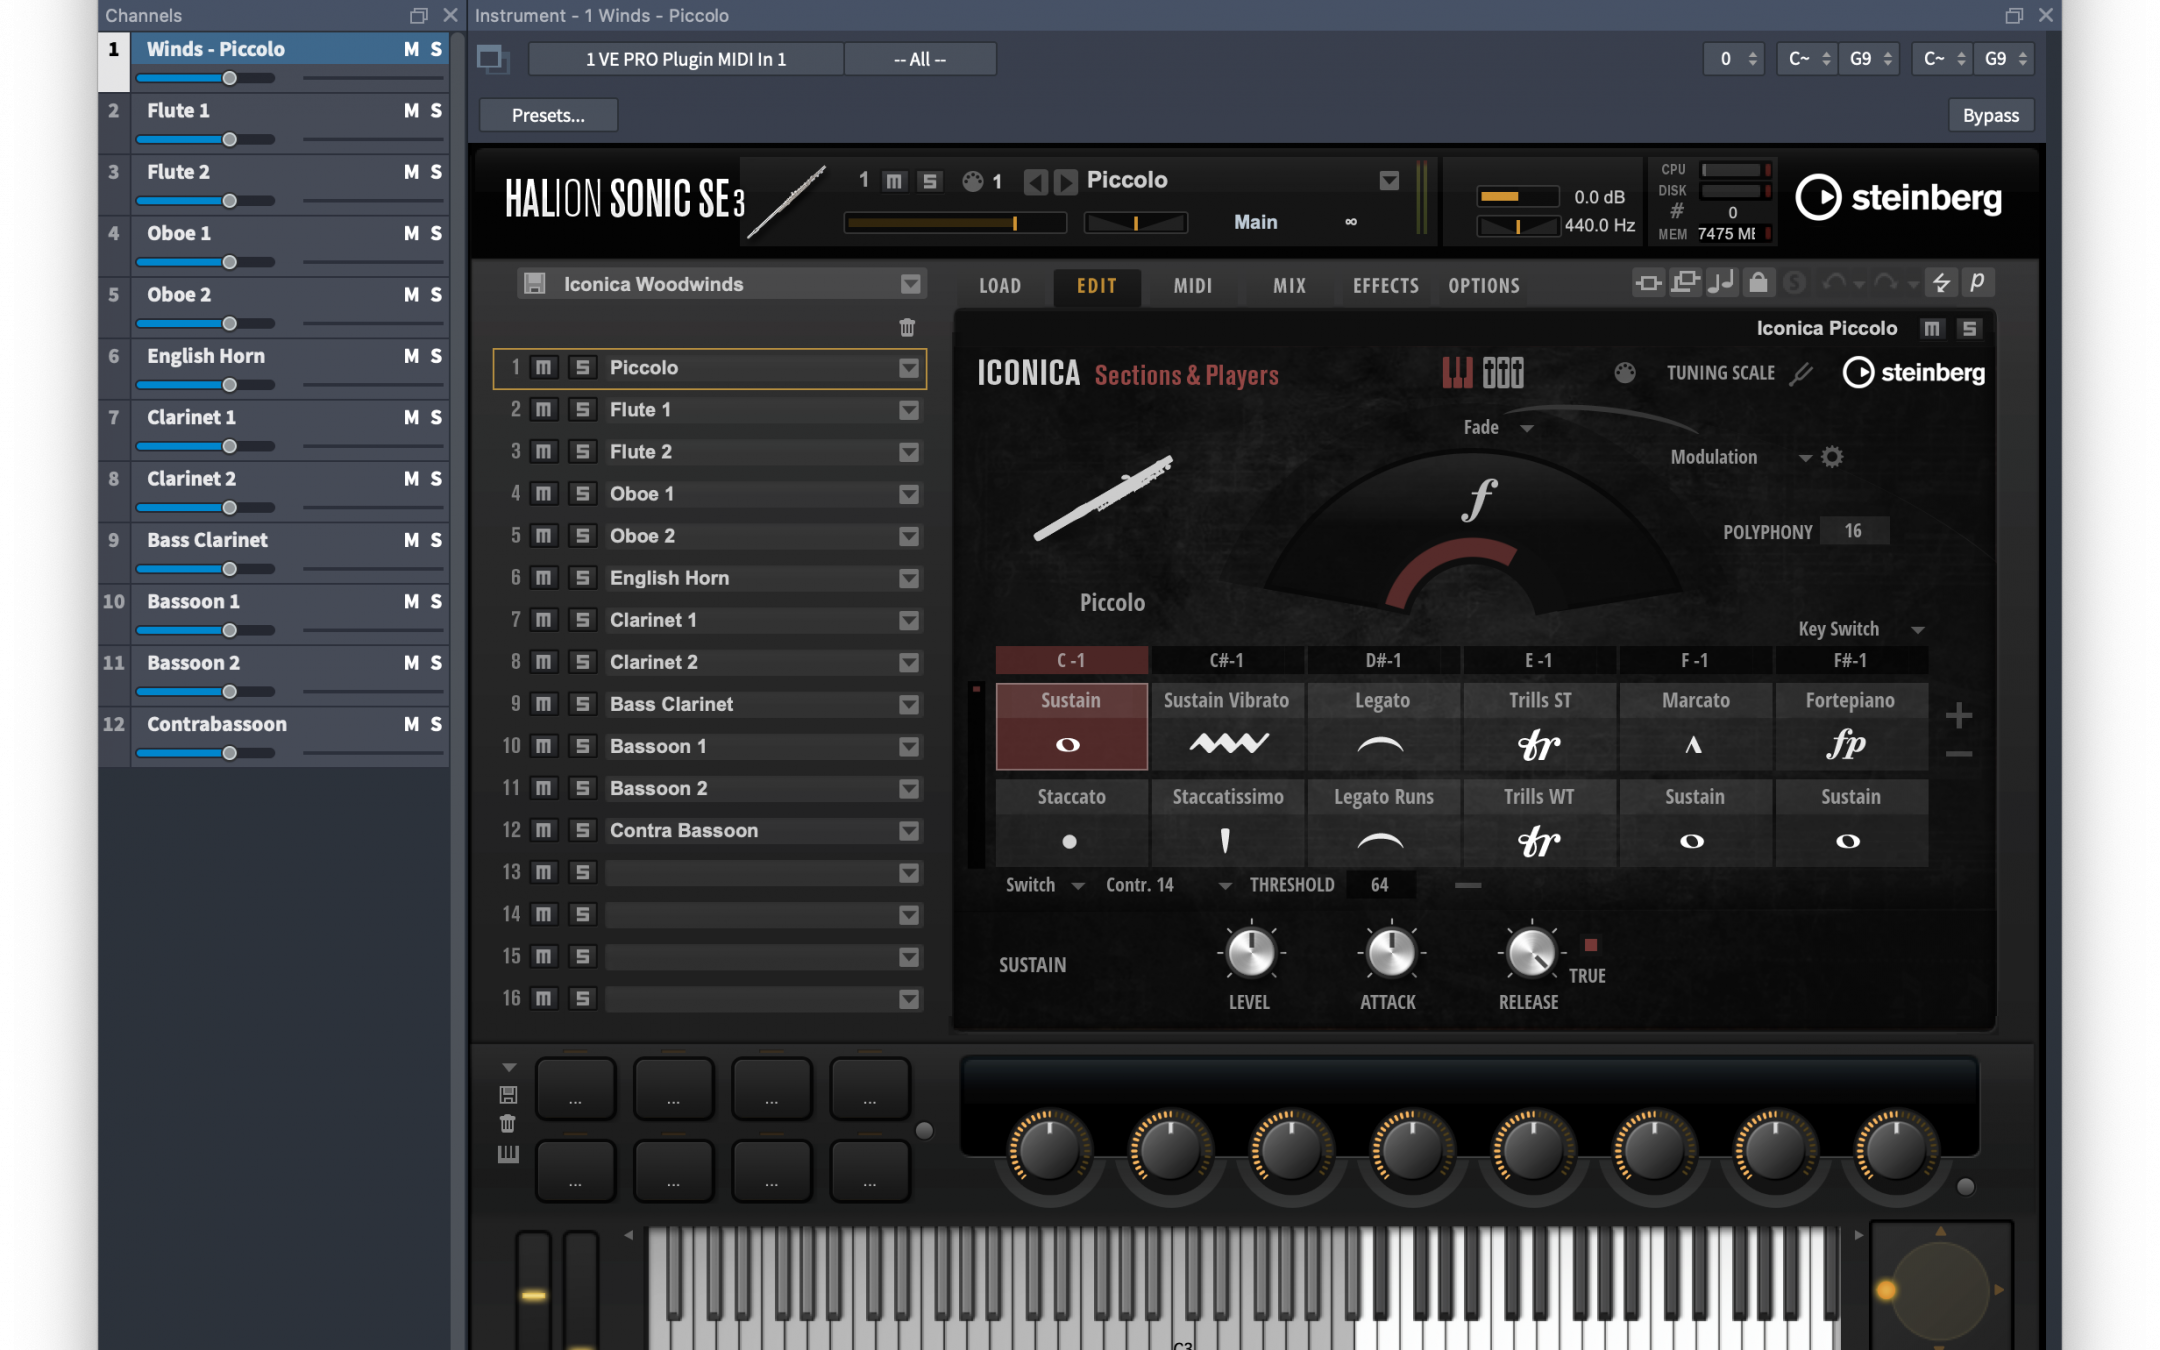Select the Marcato articulation

coord(1696,727)
